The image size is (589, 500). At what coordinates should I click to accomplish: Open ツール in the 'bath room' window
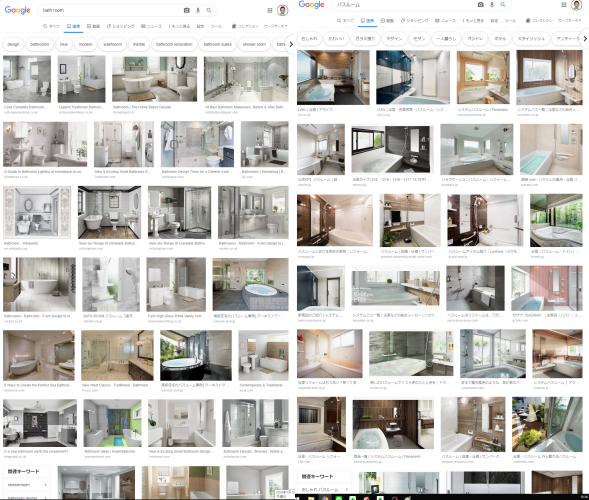pos(216,26)
